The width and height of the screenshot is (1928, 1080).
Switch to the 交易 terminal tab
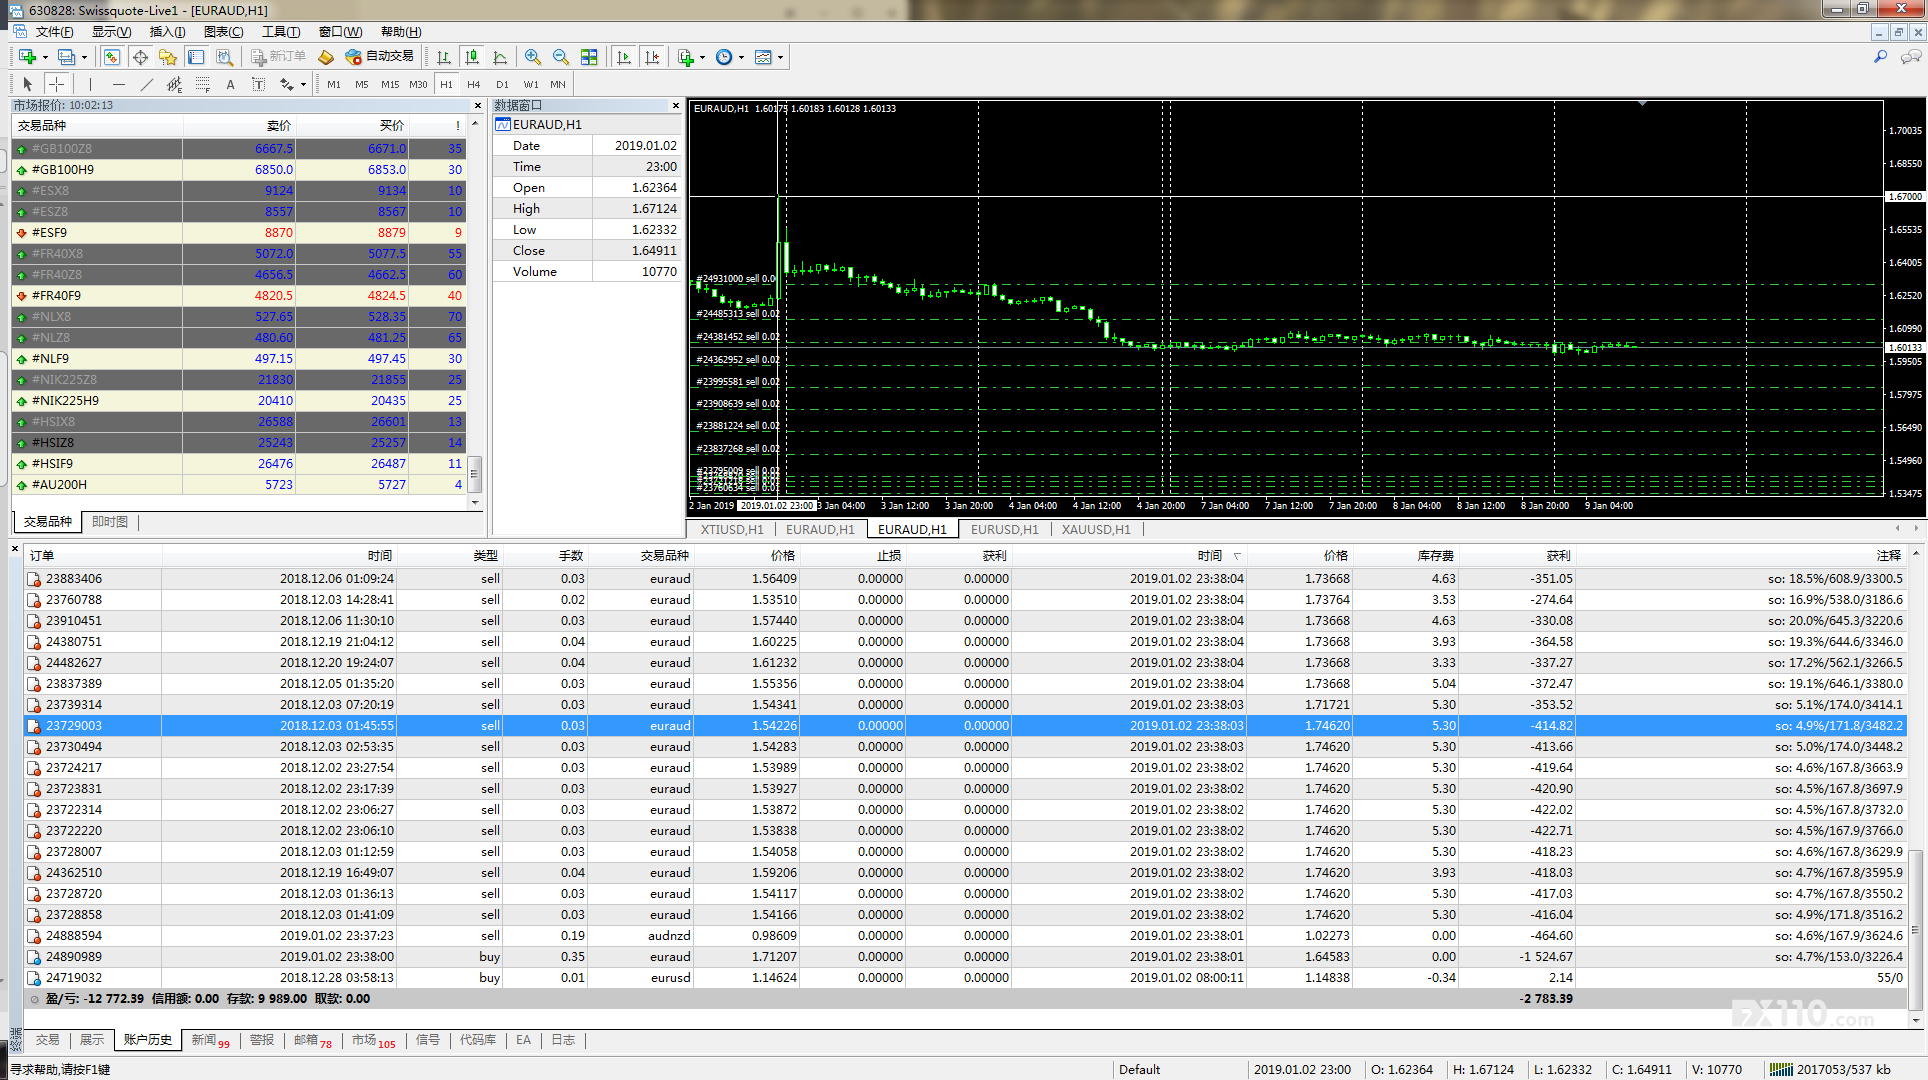point(47,1040)
